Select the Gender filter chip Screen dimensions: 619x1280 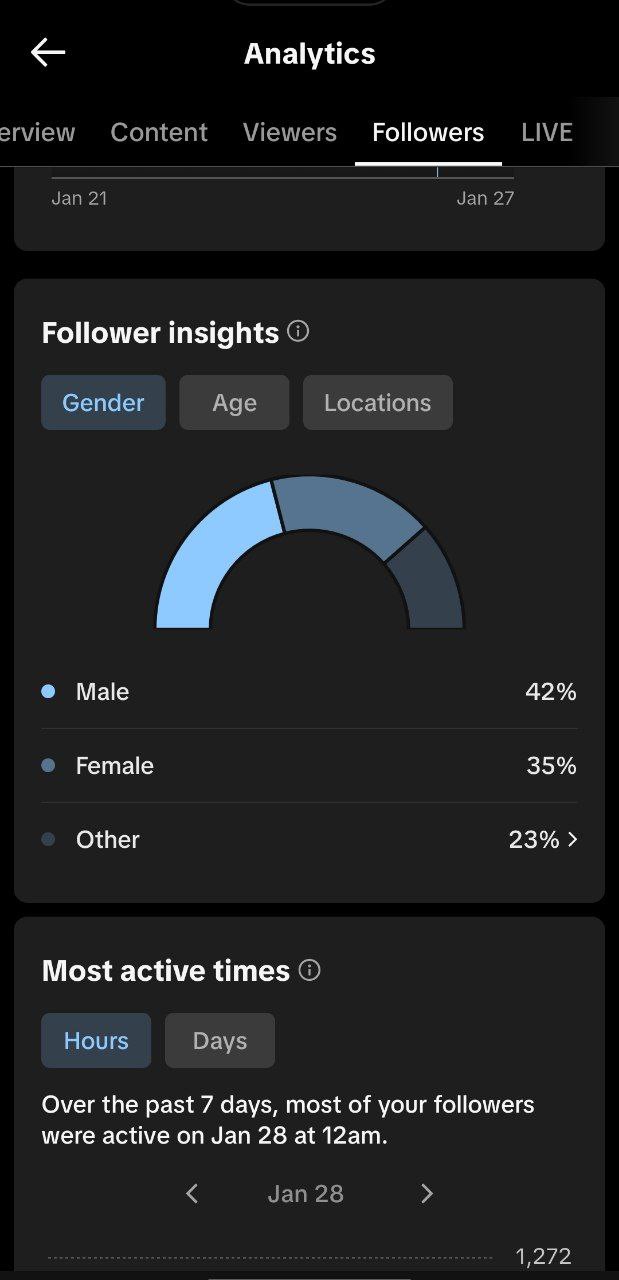click(103, 403)
